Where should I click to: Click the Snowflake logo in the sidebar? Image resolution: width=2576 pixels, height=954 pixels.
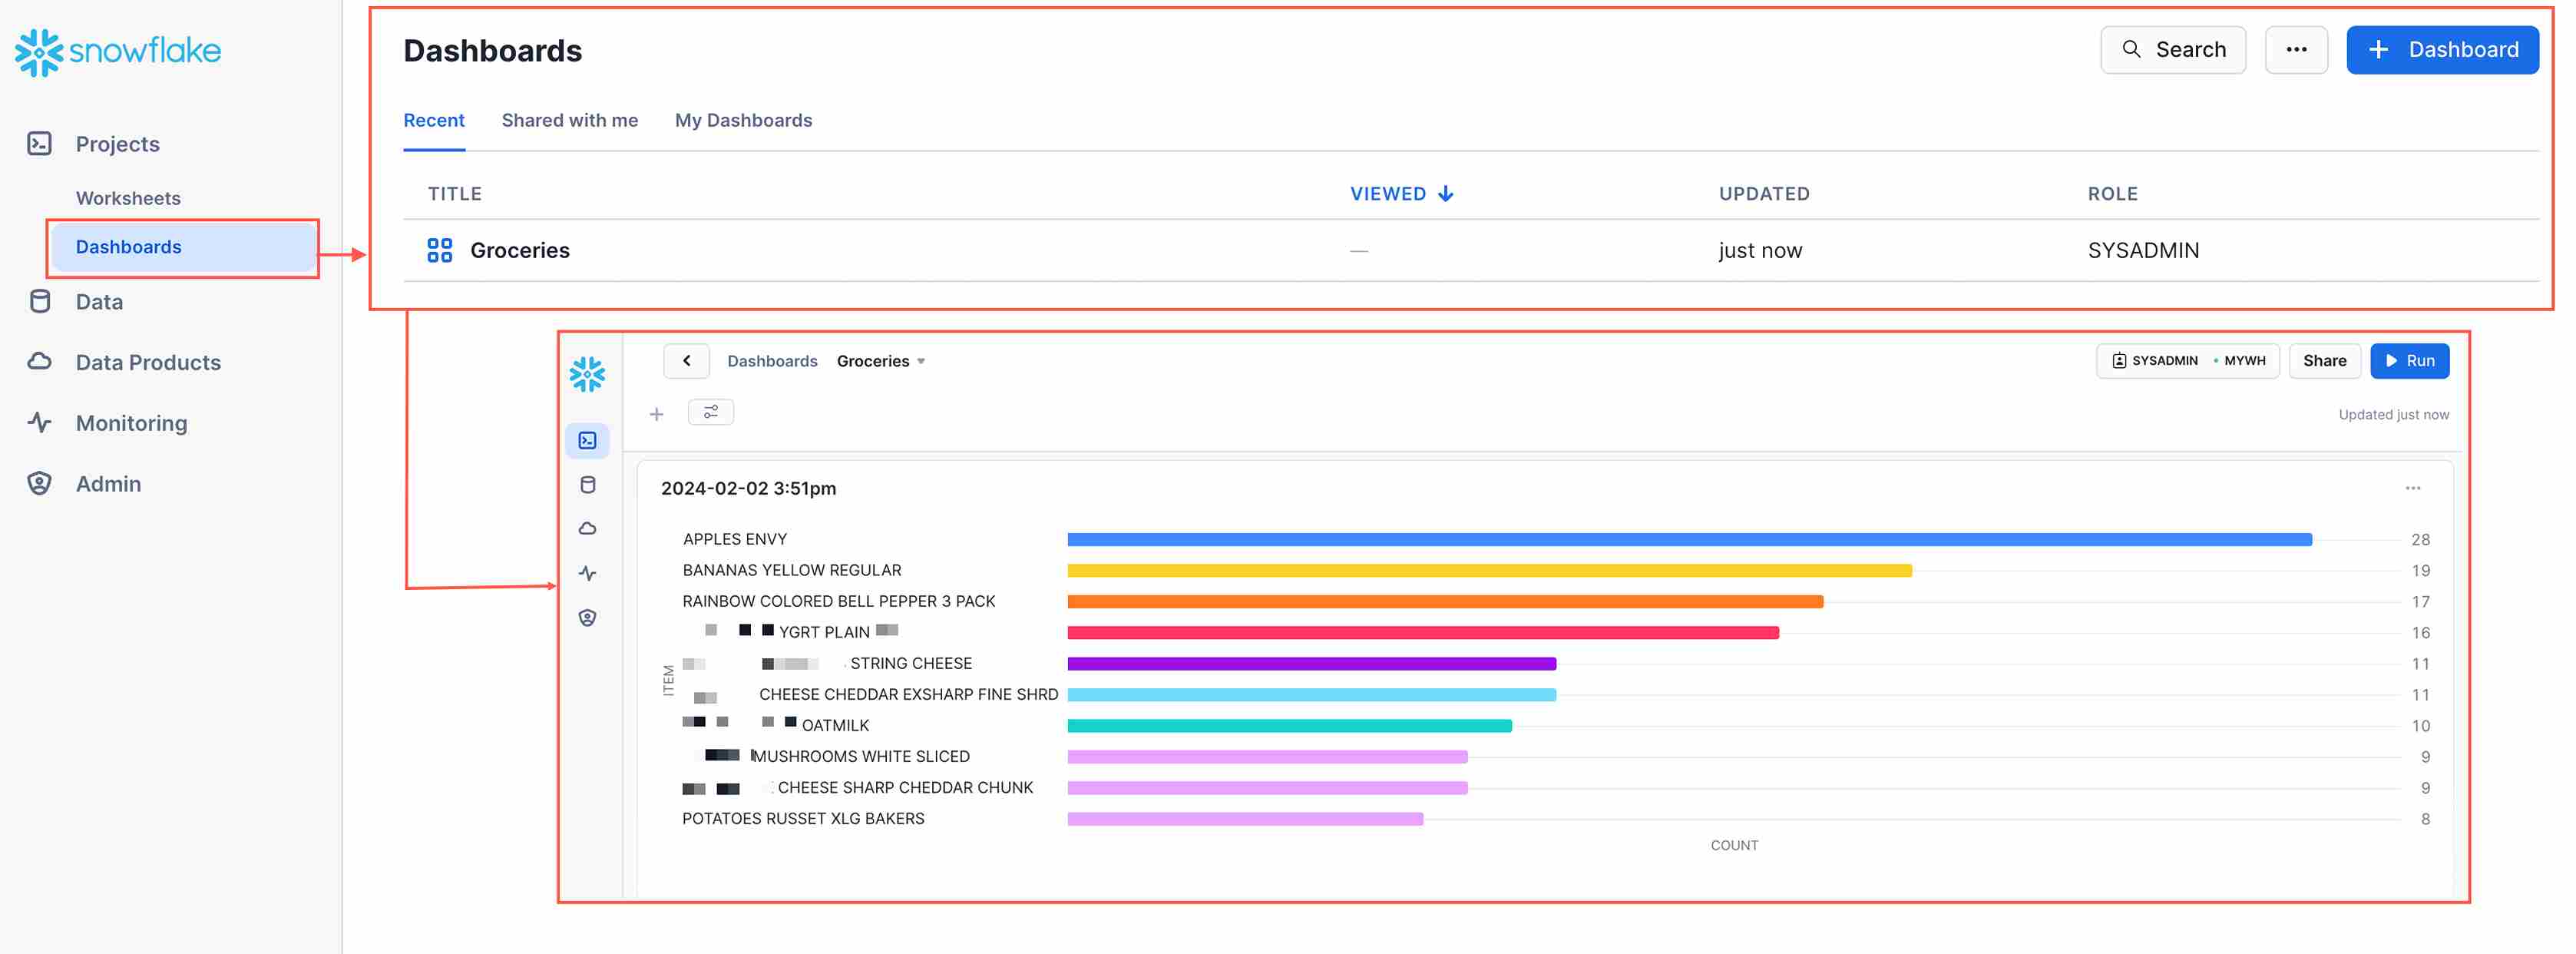tap(118, 51)
